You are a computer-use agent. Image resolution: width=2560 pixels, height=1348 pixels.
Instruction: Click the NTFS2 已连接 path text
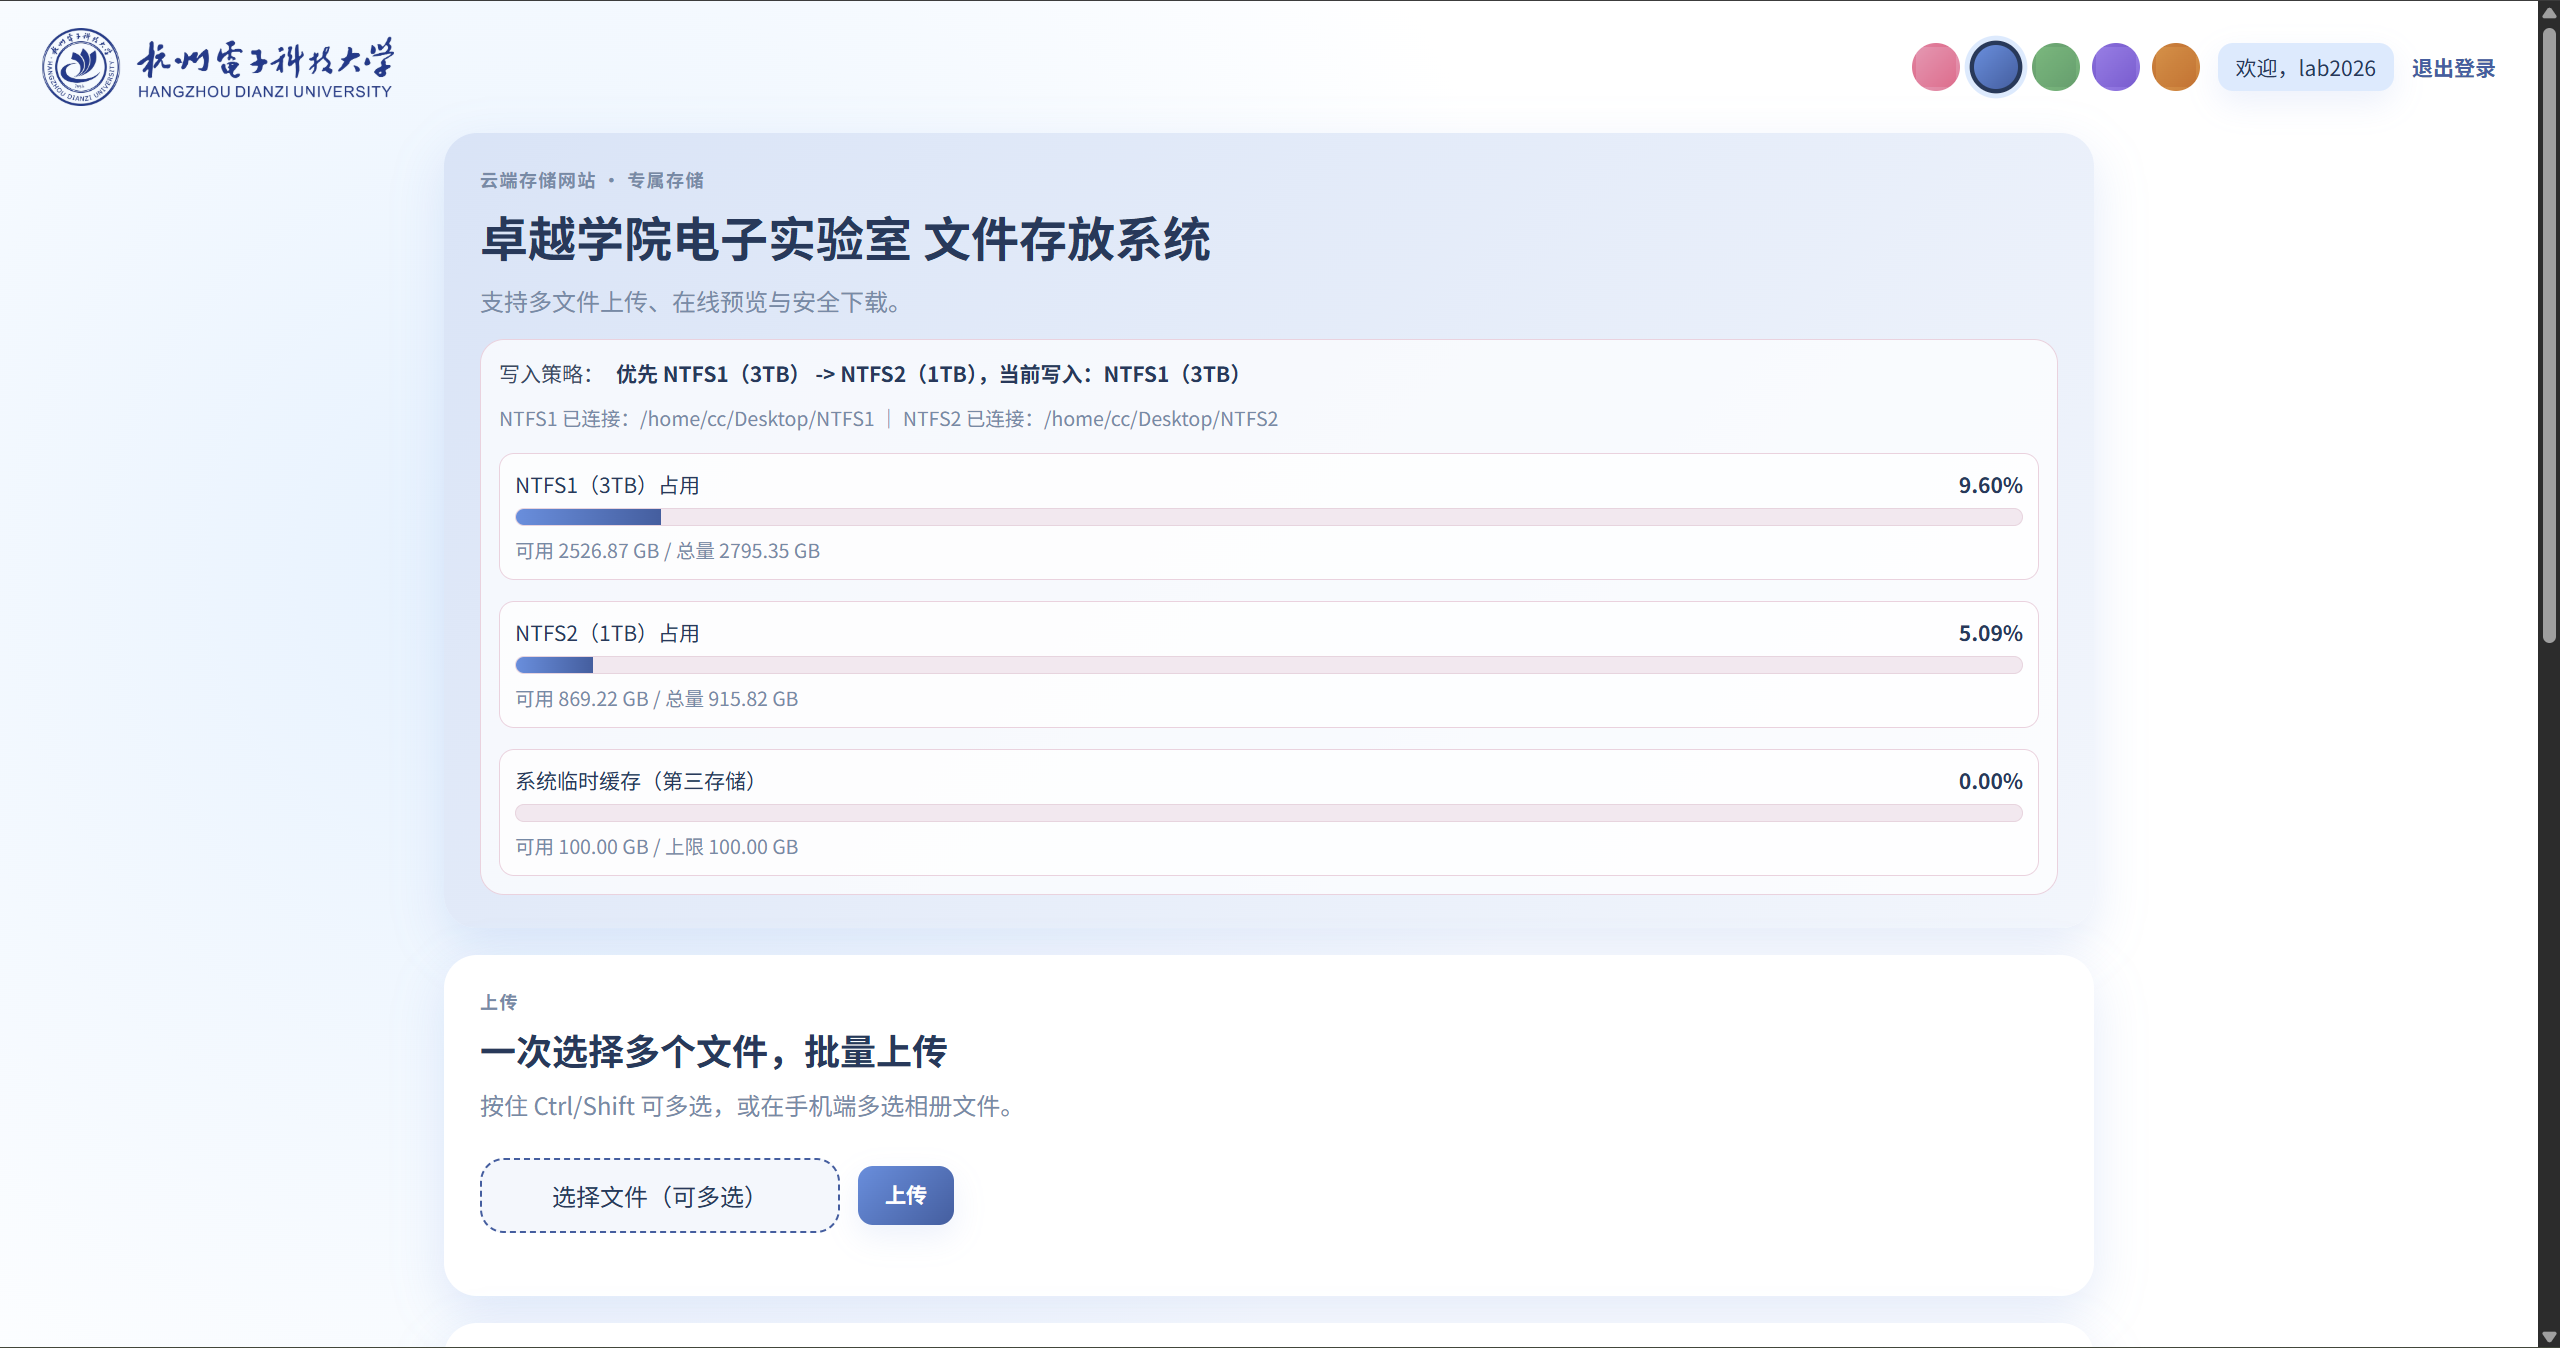coord(1090,419)
